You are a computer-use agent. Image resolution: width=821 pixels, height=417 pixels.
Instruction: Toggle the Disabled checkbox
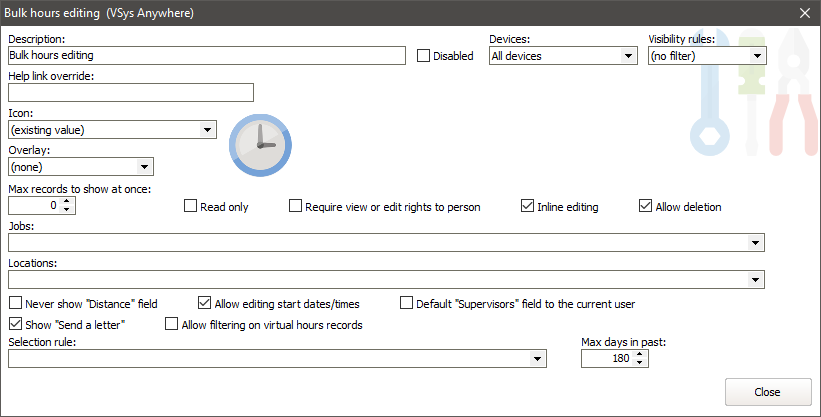[423, 56]
